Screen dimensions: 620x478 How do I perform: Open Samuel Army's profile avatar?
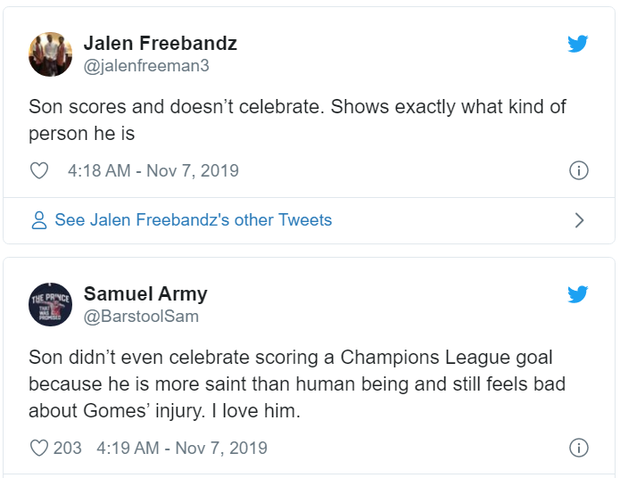tap(49, 305)
